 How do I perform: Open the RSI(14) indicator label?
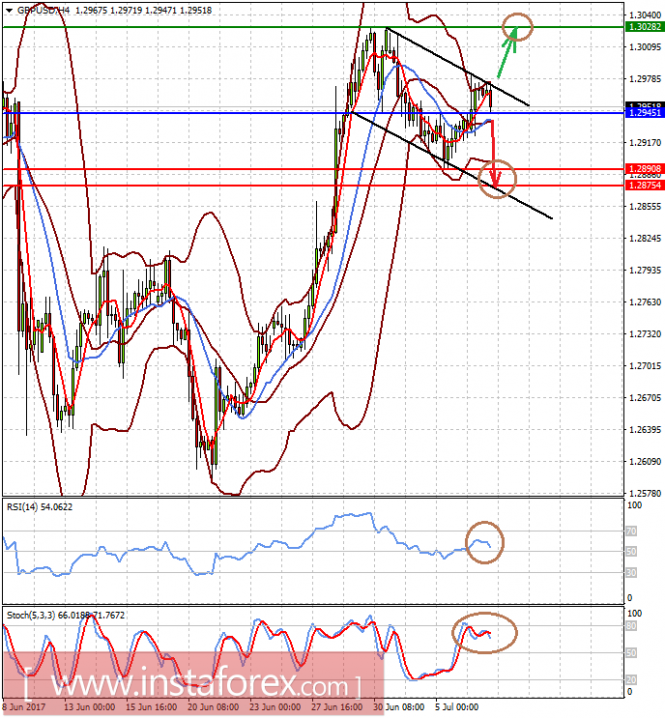tap(39, 507)
